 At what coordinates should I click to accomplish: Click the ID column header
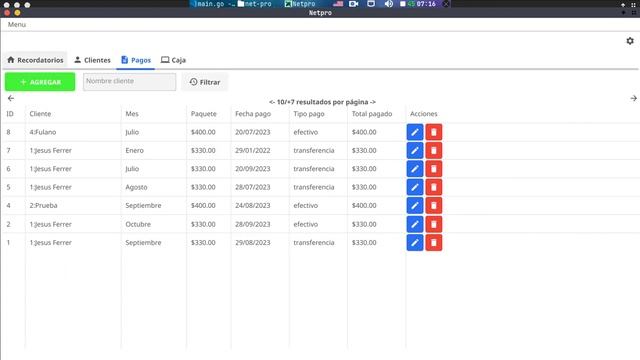click(x=10, y=114)
